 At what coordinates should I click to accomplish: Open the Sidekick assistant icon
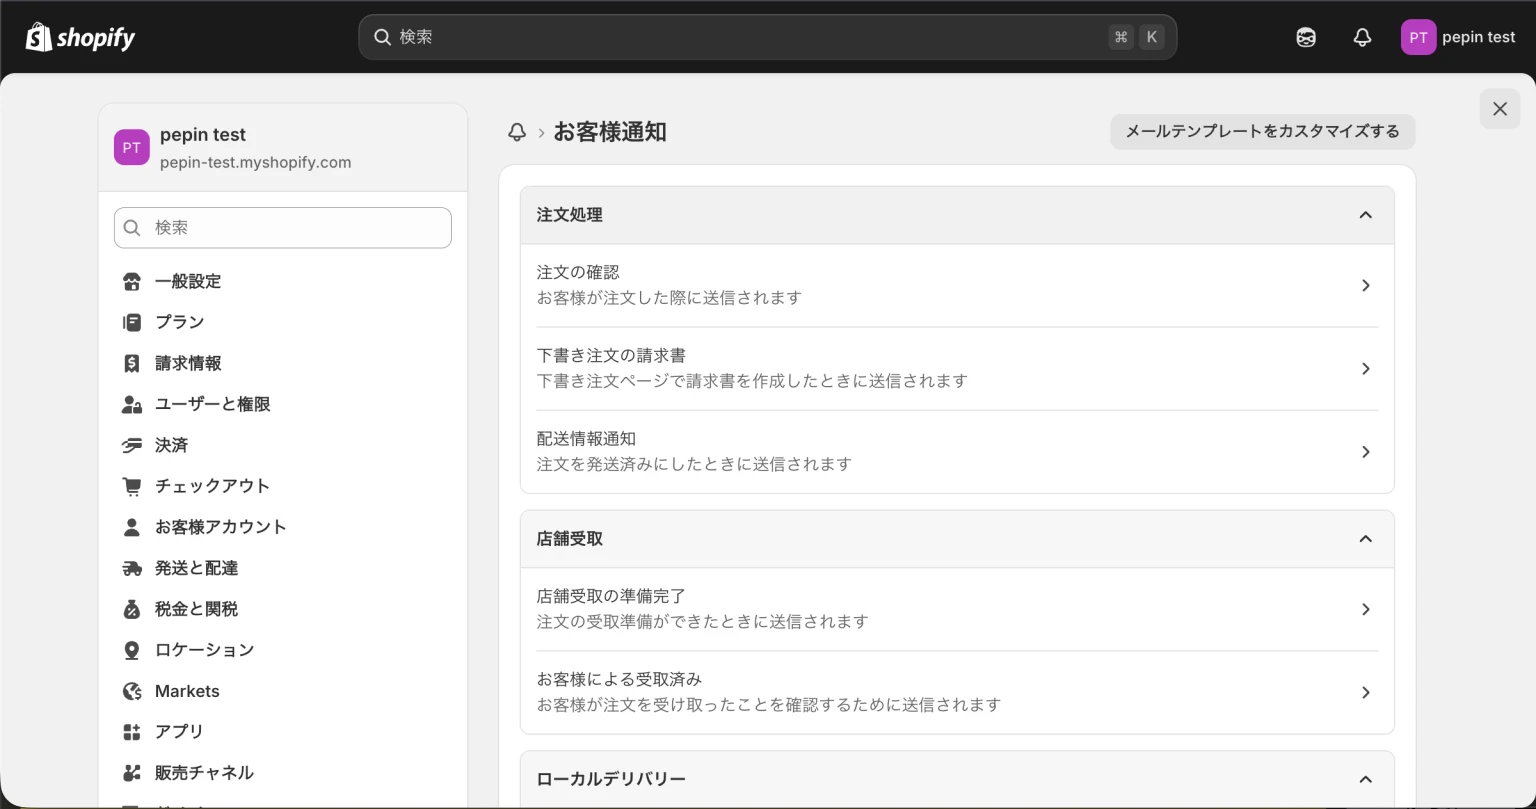tap(1305, 37)
